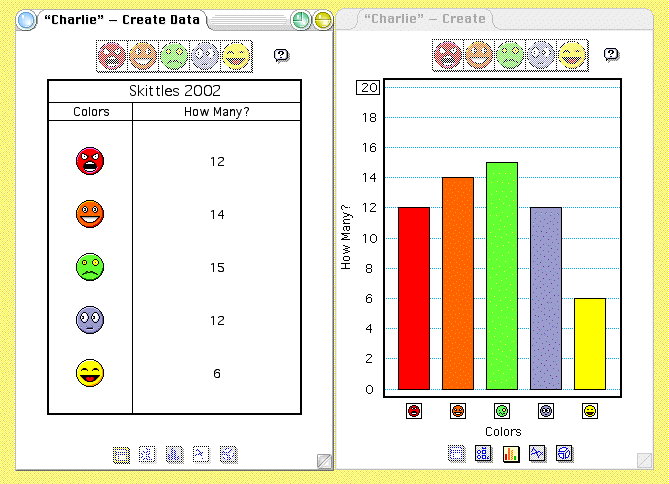Screen dimensions: 669x484
Task: Click red angry face in table Colors column
Action: tap(90, 161)
